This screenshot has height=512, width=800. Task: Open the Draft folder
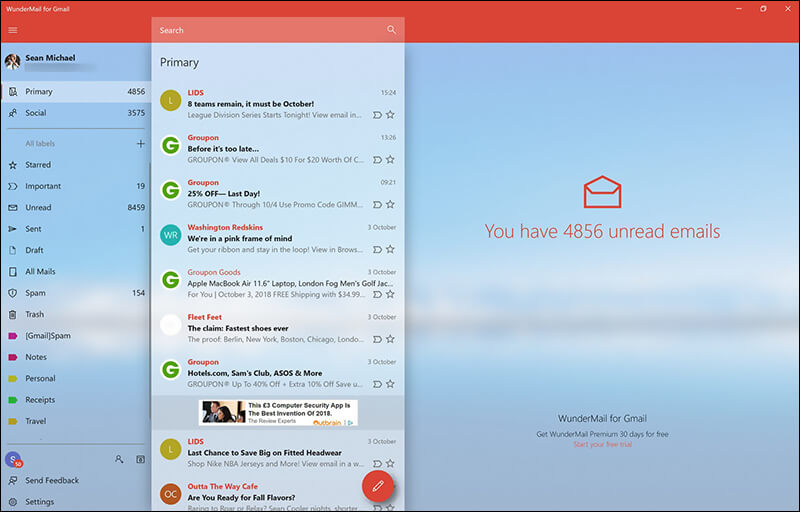pos(77,250)
